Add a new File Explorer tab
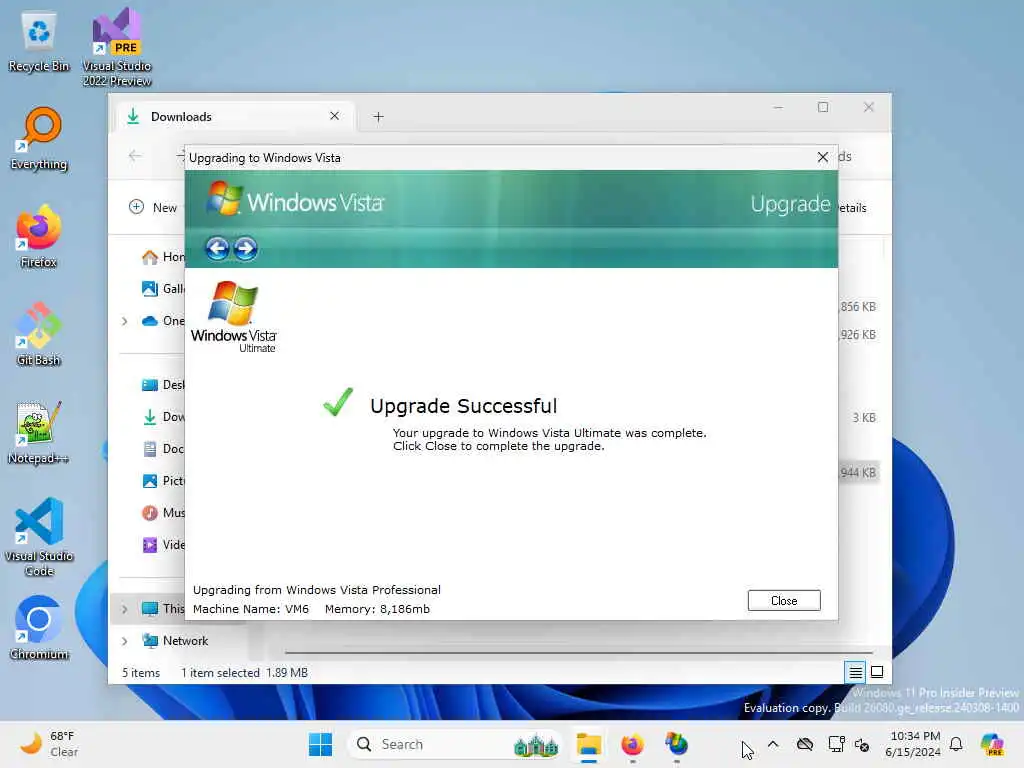Viewport: 1024px width, 768px height. [x=378, y=117]
